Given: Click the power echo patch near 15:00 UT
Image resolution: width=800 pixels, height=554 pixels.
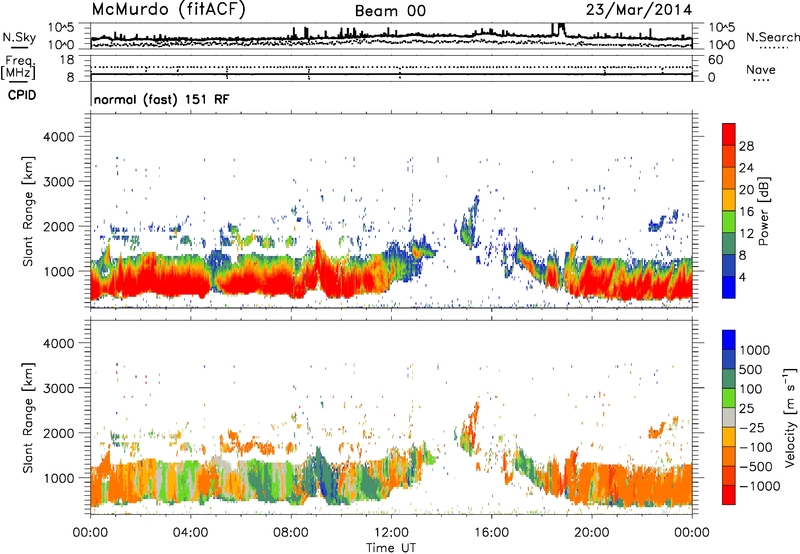Looking at the screenshot, I should pyautogui.click(x=469, y=222).
